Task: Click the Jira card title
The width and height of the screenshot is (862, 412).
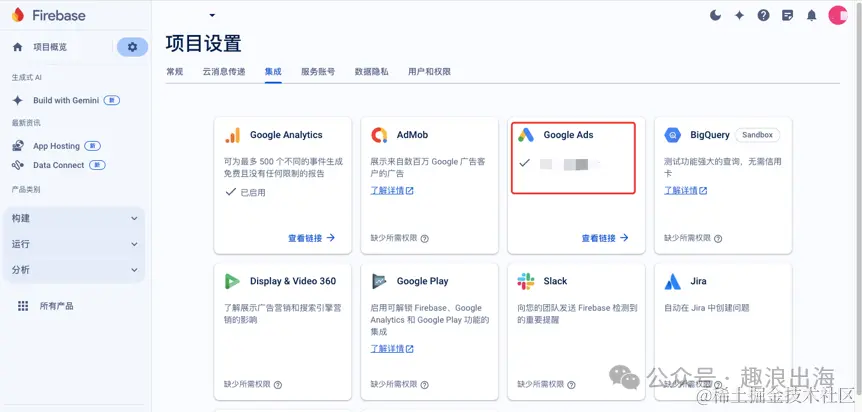Action: [698, 281]
